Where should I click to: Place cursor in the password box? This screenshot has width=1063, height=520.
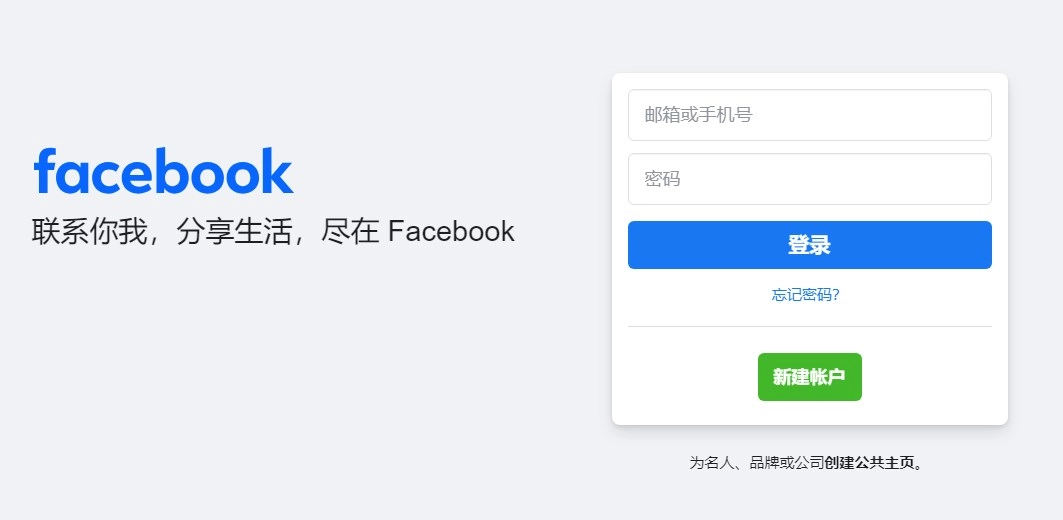point(809,179)
